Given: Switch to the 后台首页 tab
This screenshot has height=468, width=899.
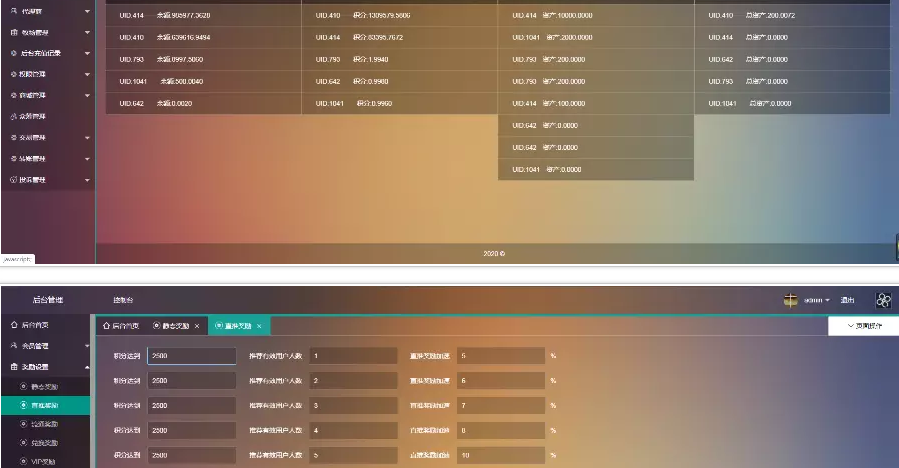Looking at the screenshot, I should [120, 326].
